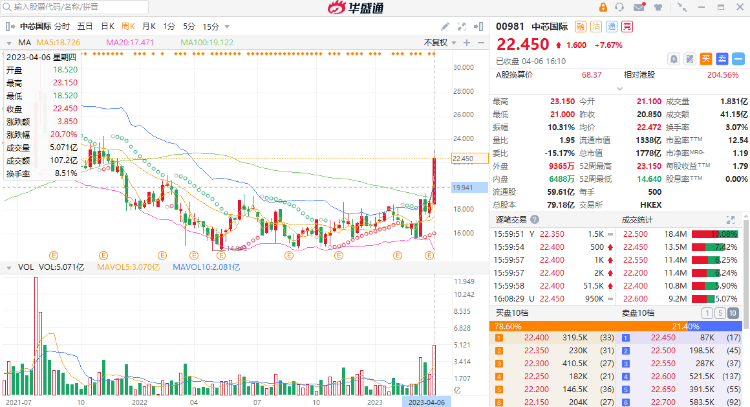Select the 成交统计 tab header
The height and width of the screenshot is (407, 750).
pyautogui.click(x=637, y=220)
